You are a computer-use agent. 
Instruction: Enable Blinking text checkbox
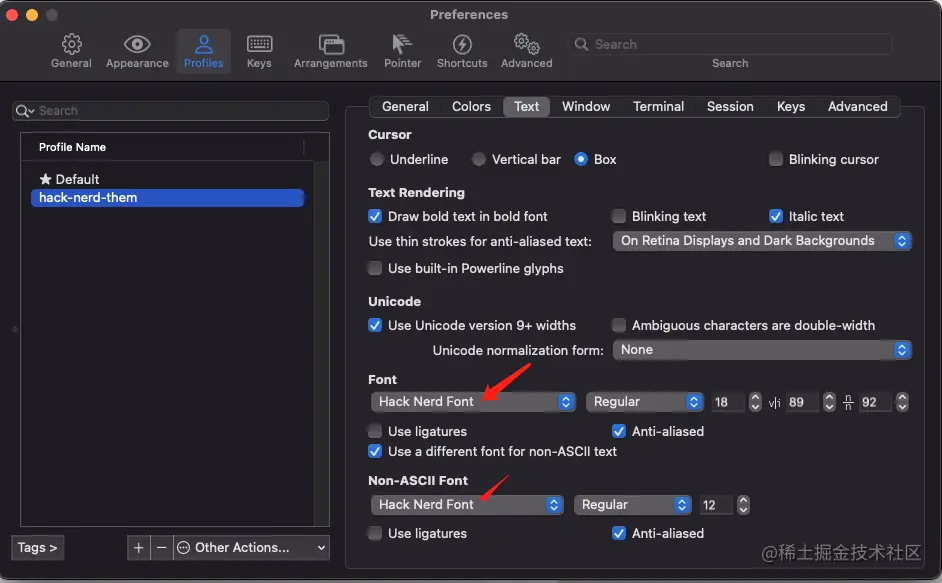[618, 216]
